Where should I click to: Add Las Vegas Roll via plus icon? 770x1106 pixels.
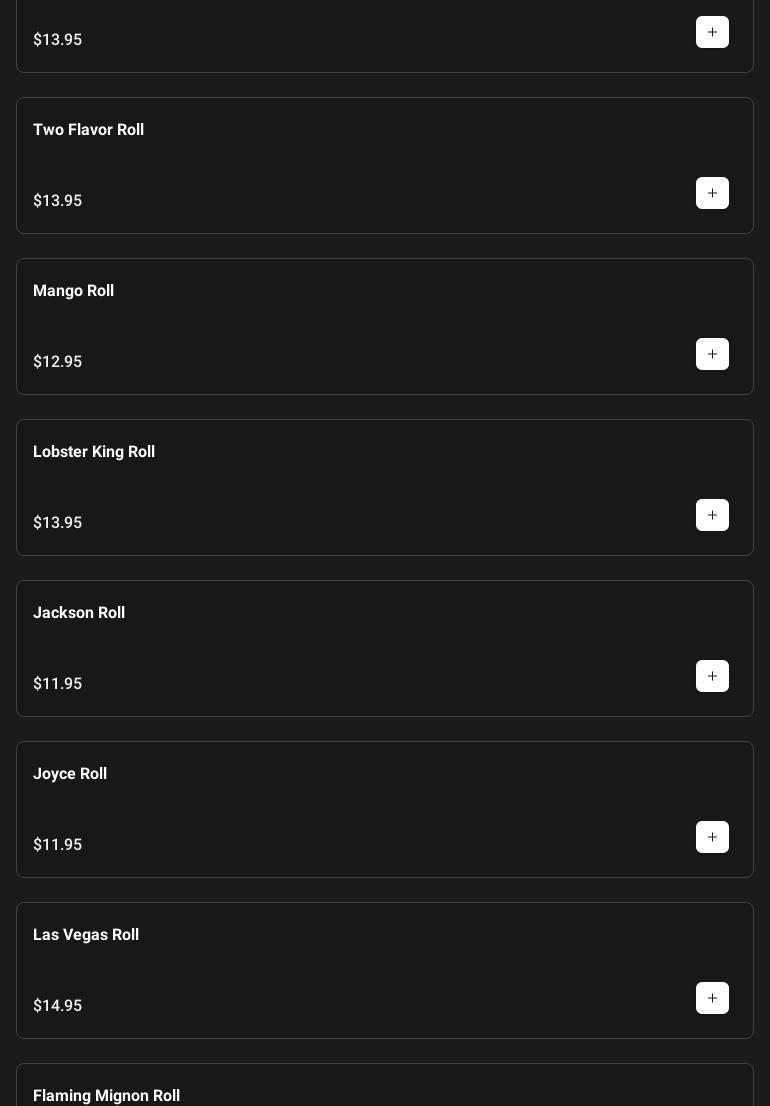click(712, 998)
